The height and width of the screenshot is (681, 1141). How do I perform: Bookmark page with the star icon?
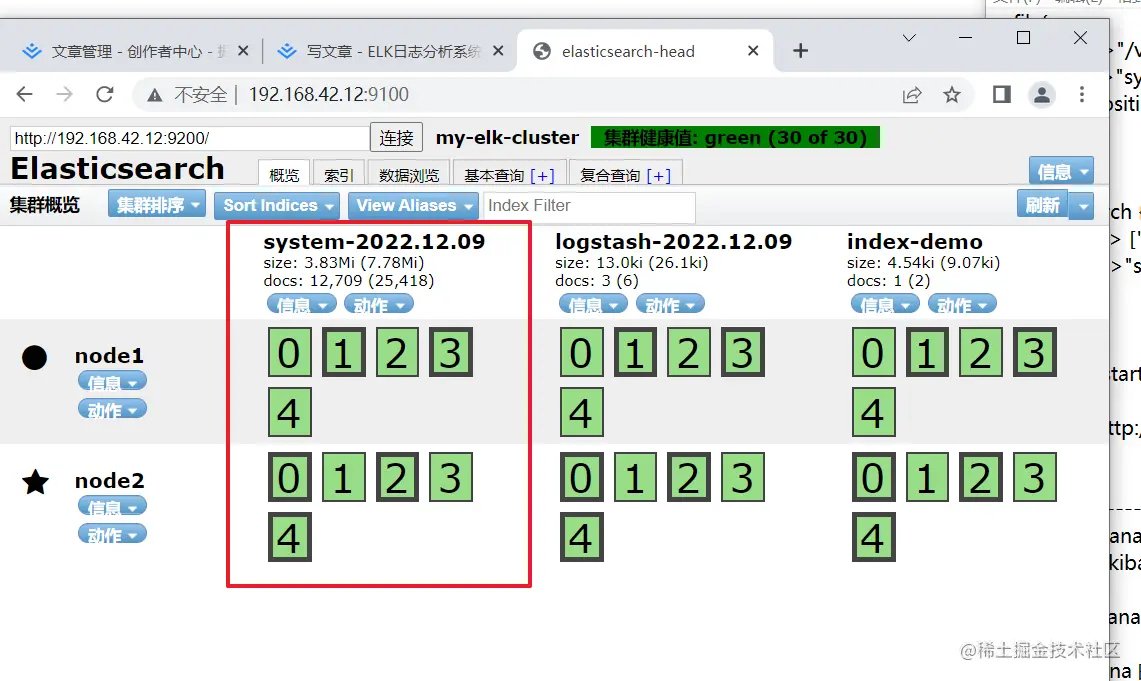pos(952,95)
